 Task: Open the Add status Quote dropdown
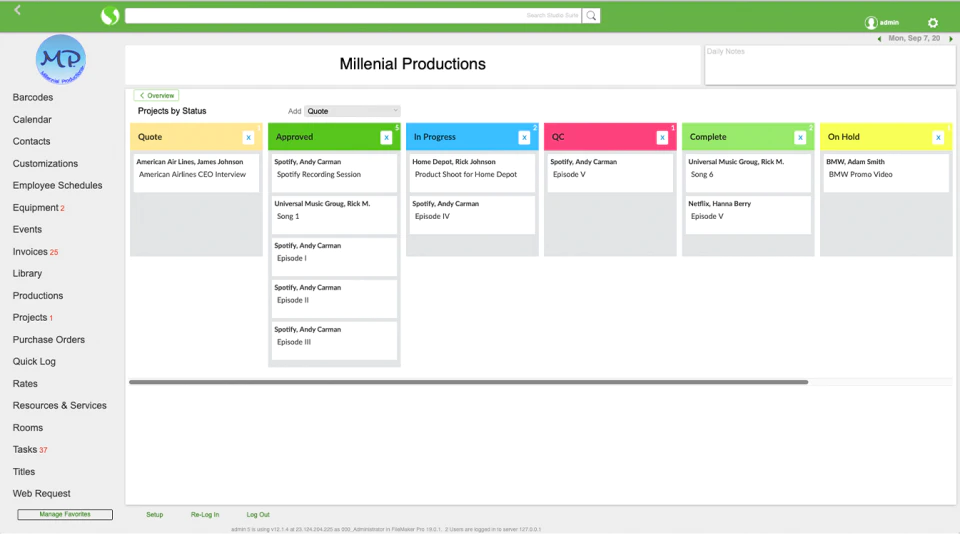352,111
